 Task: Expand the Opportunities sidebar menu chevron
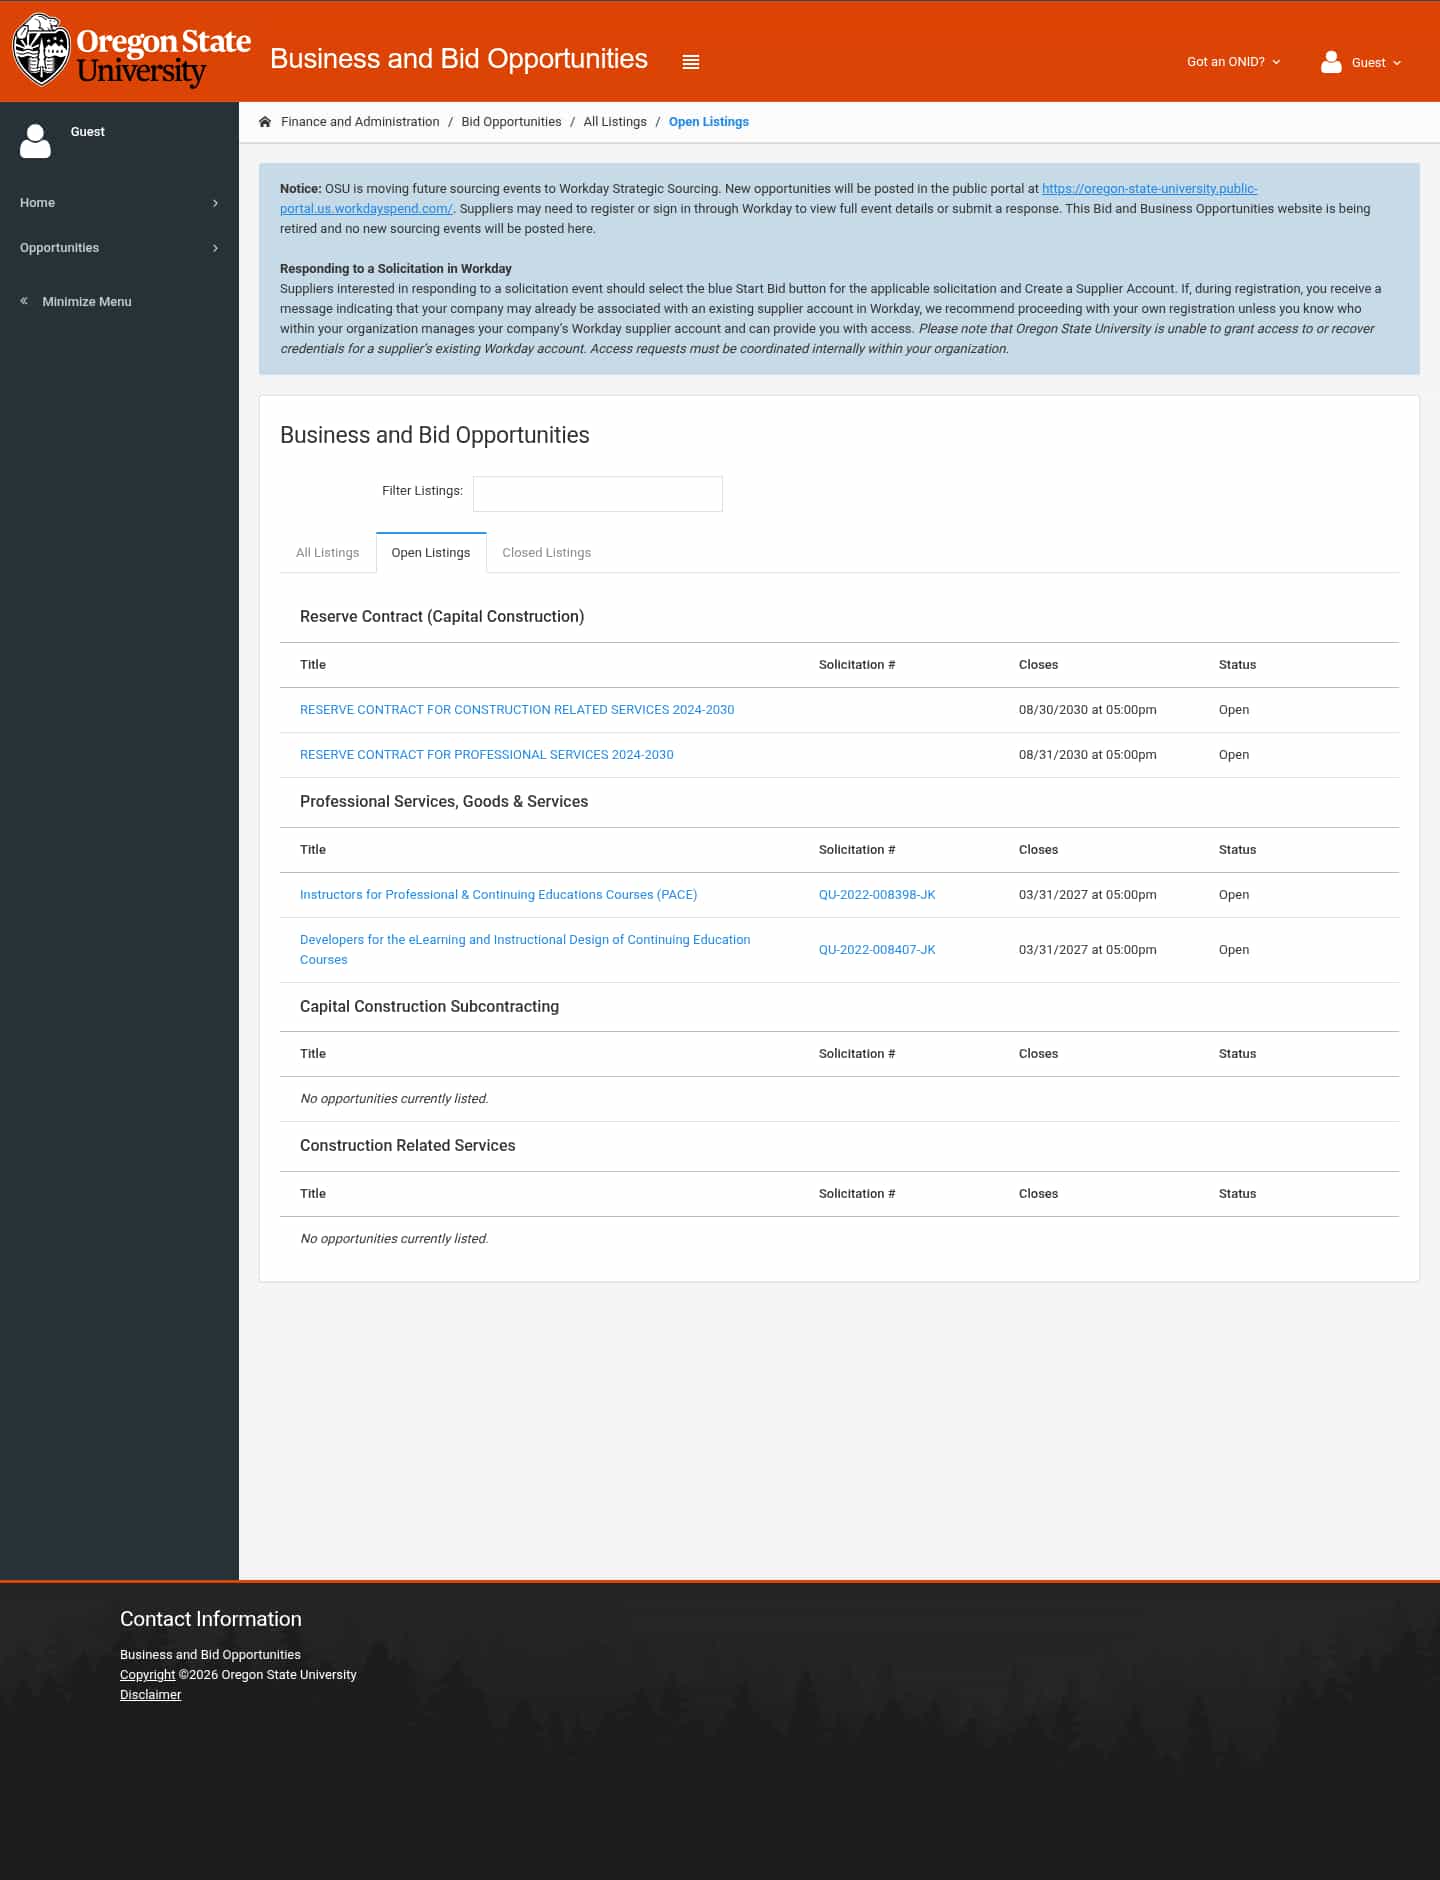pos(215,248)
